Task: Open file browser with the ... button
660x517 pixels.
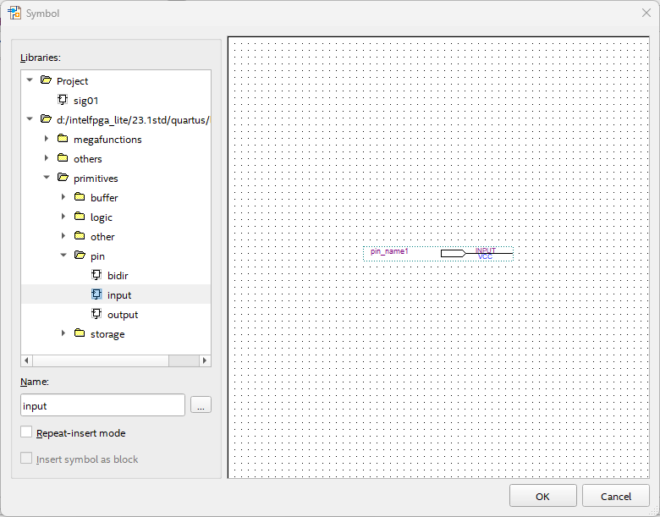Action: [201, 405]
